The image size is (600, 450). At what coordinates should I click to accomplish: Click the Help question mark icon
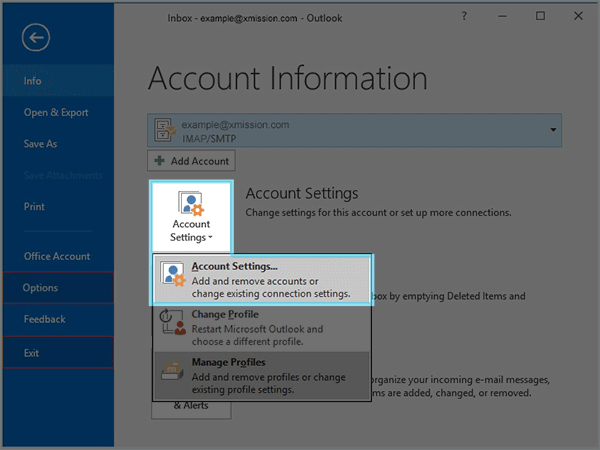pyautogui.click(x=464, y=16)
